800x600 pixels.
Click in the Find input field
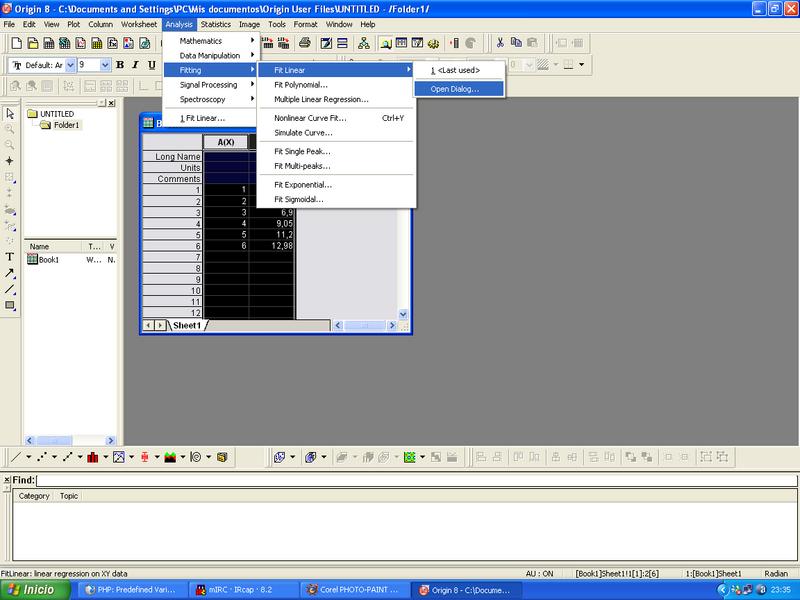tap(400, 481)
